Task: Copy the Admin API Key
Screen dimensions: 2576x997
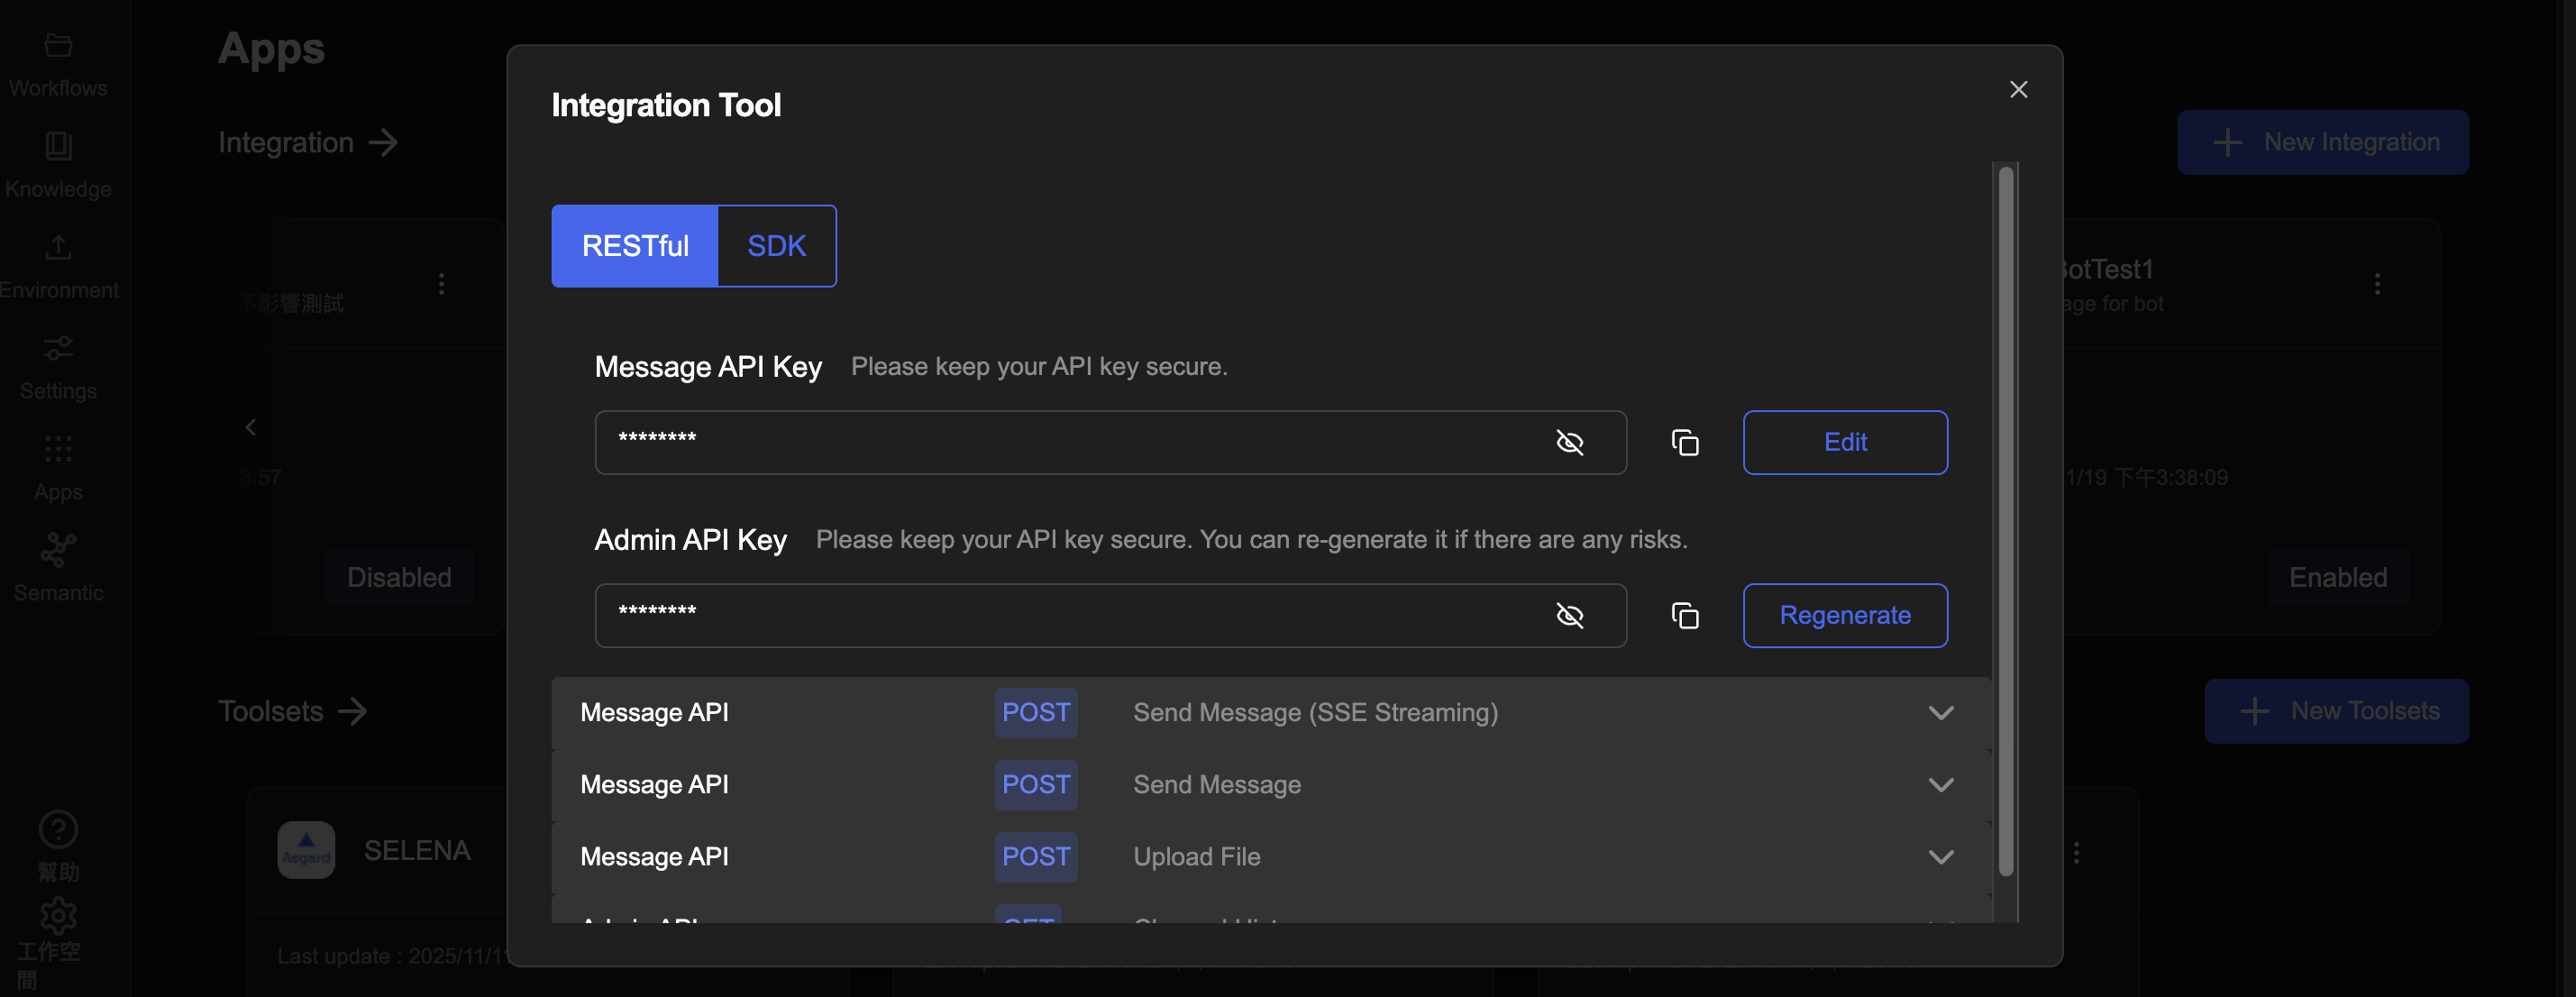Action: click(1685, 616)
